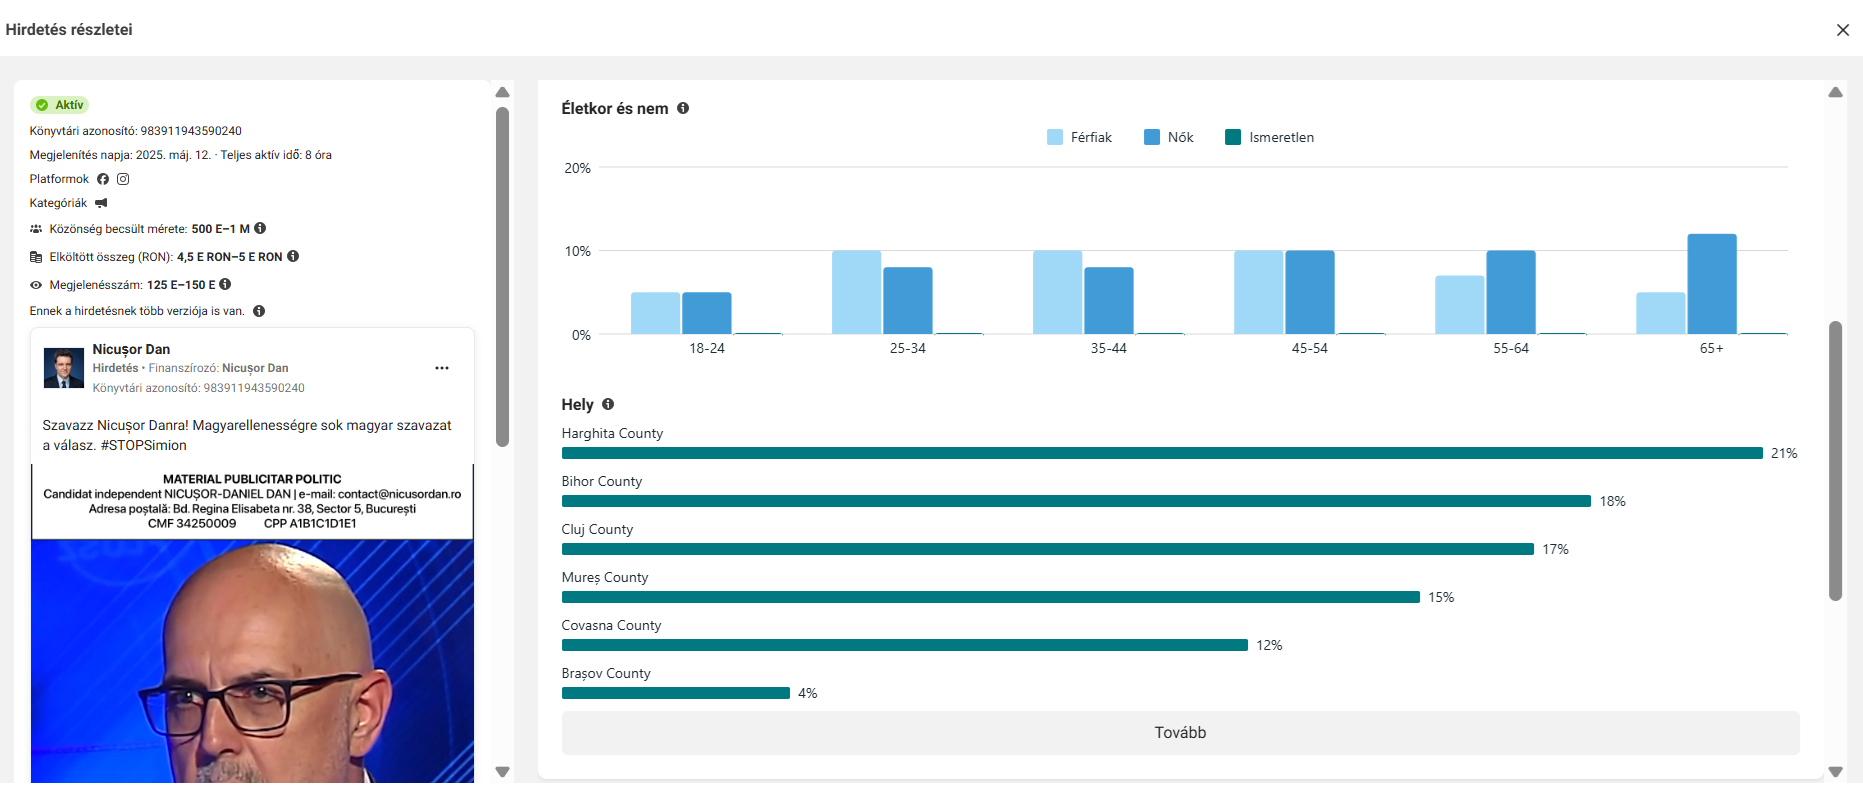The image size is (1863, 795).
Task: Click the Mureș County 15% bar
Action: tap(991, 597)
